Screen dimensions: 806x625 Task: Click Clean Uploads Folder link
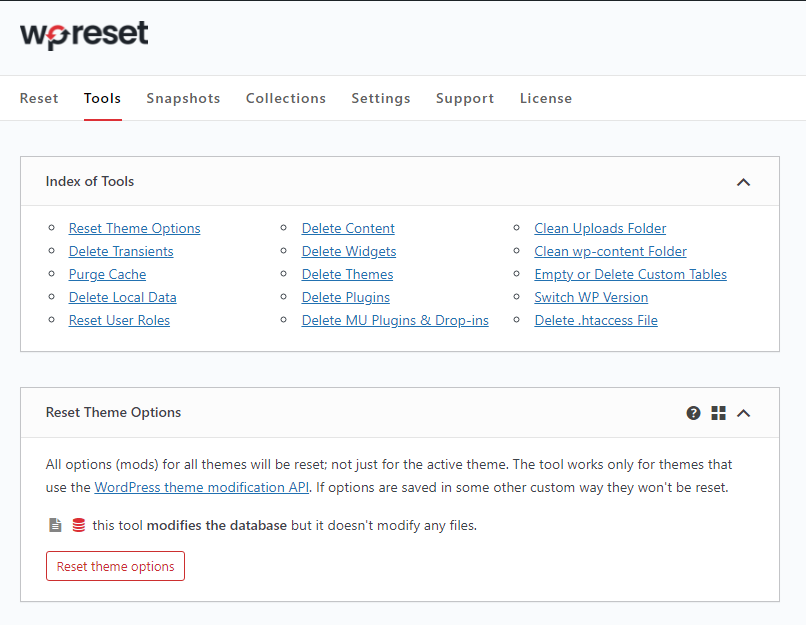[599, 228]
